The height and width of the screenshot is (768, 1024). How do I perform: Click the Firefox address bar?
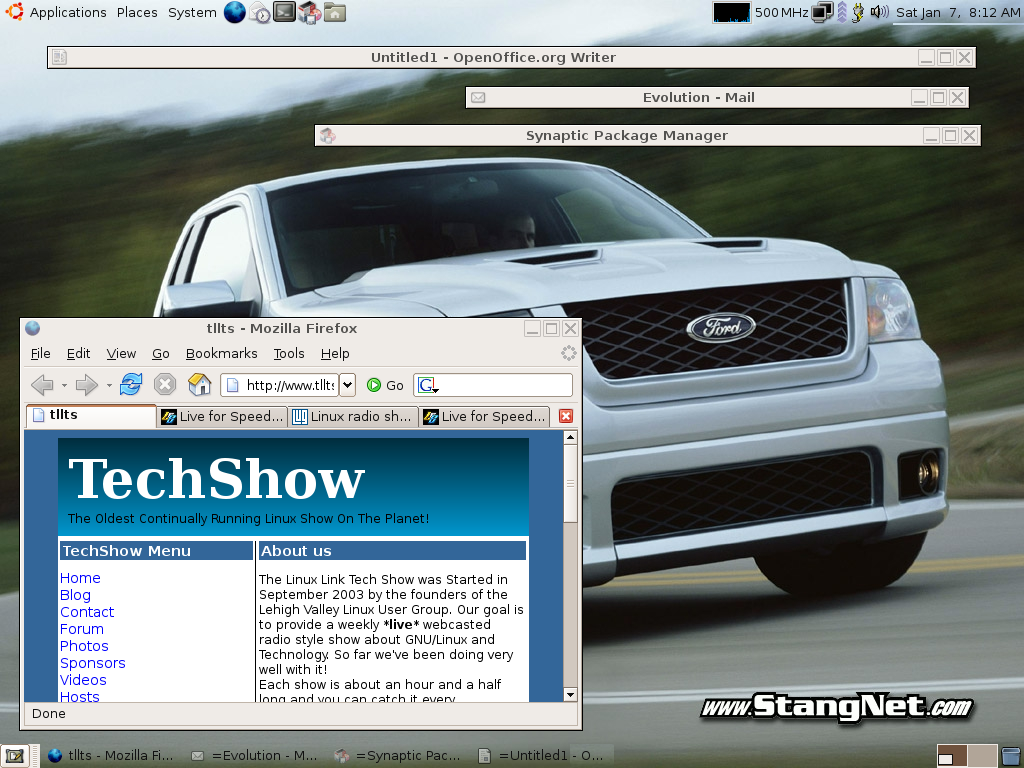point(280,385)
